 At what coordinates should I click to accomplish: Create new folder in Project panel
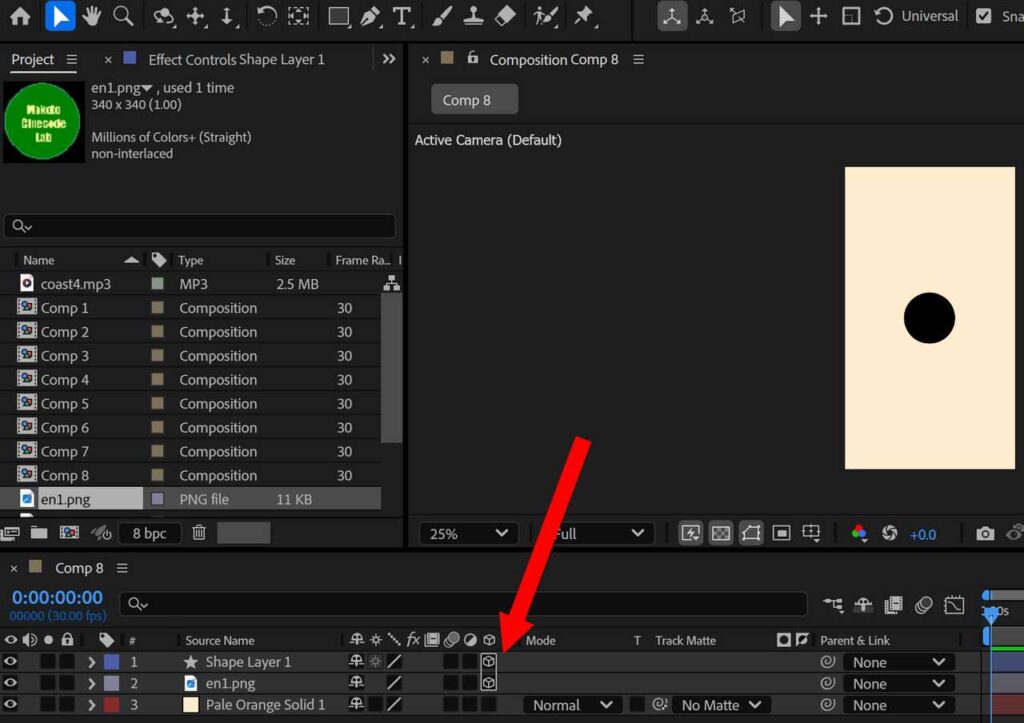[x=39, y=533]
